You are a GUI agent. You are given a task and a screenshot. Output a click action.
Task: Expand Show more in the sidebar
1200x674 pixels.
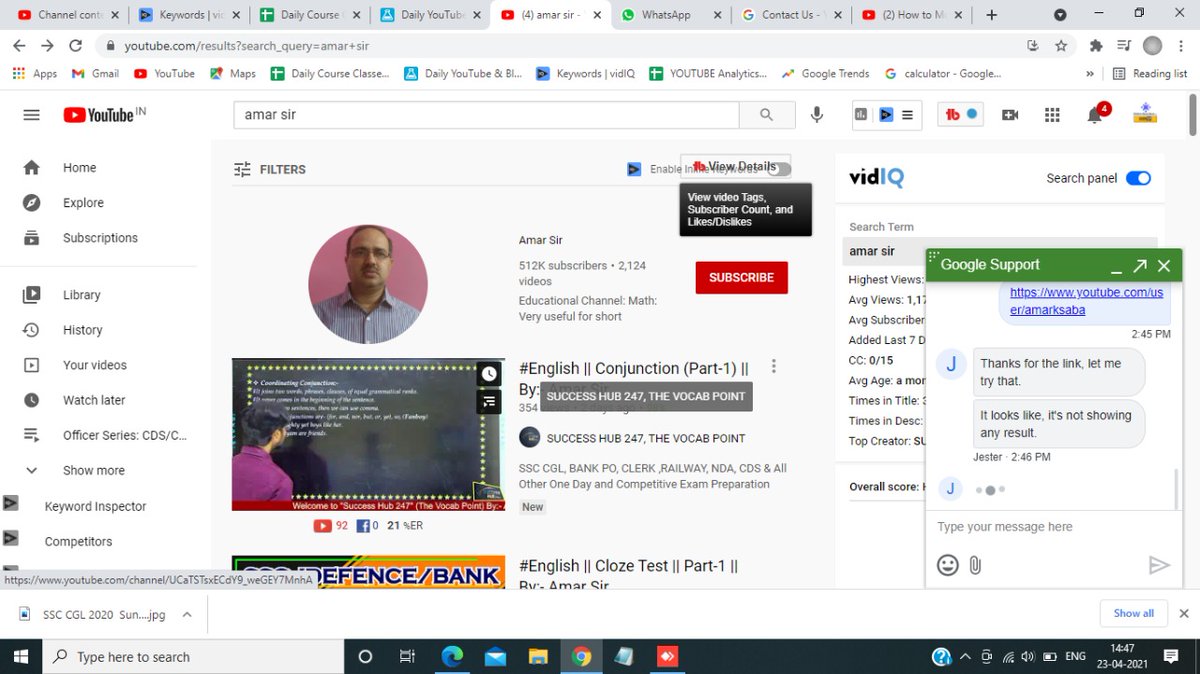[x=94, y=470]
